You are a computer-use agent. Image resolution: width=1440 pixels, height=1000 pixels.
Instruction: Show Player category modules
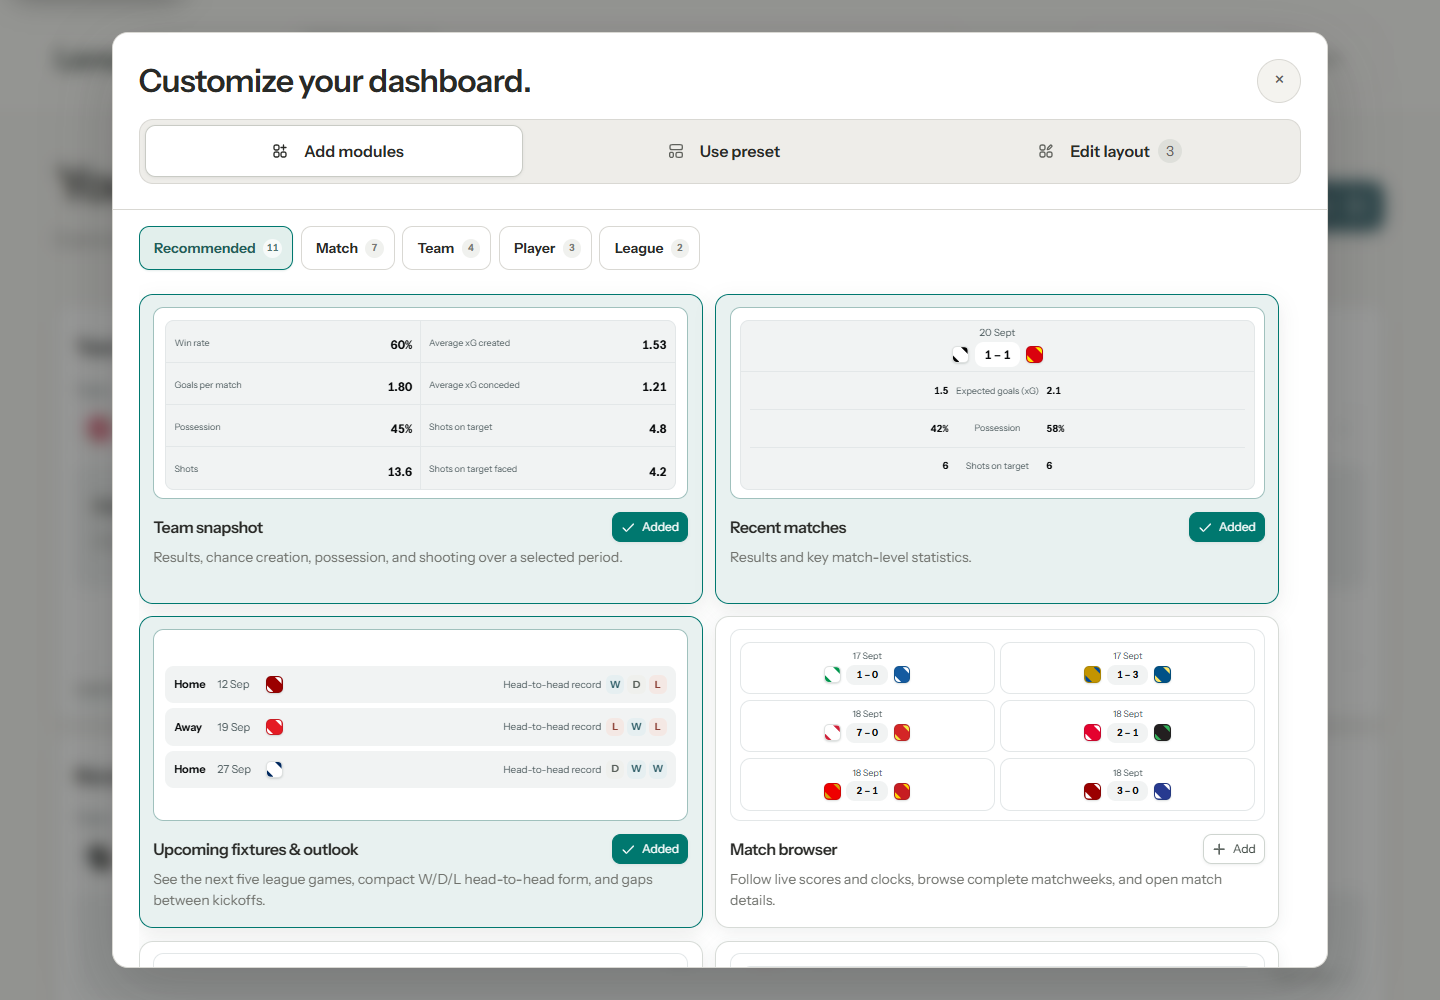tap(545, 248)
